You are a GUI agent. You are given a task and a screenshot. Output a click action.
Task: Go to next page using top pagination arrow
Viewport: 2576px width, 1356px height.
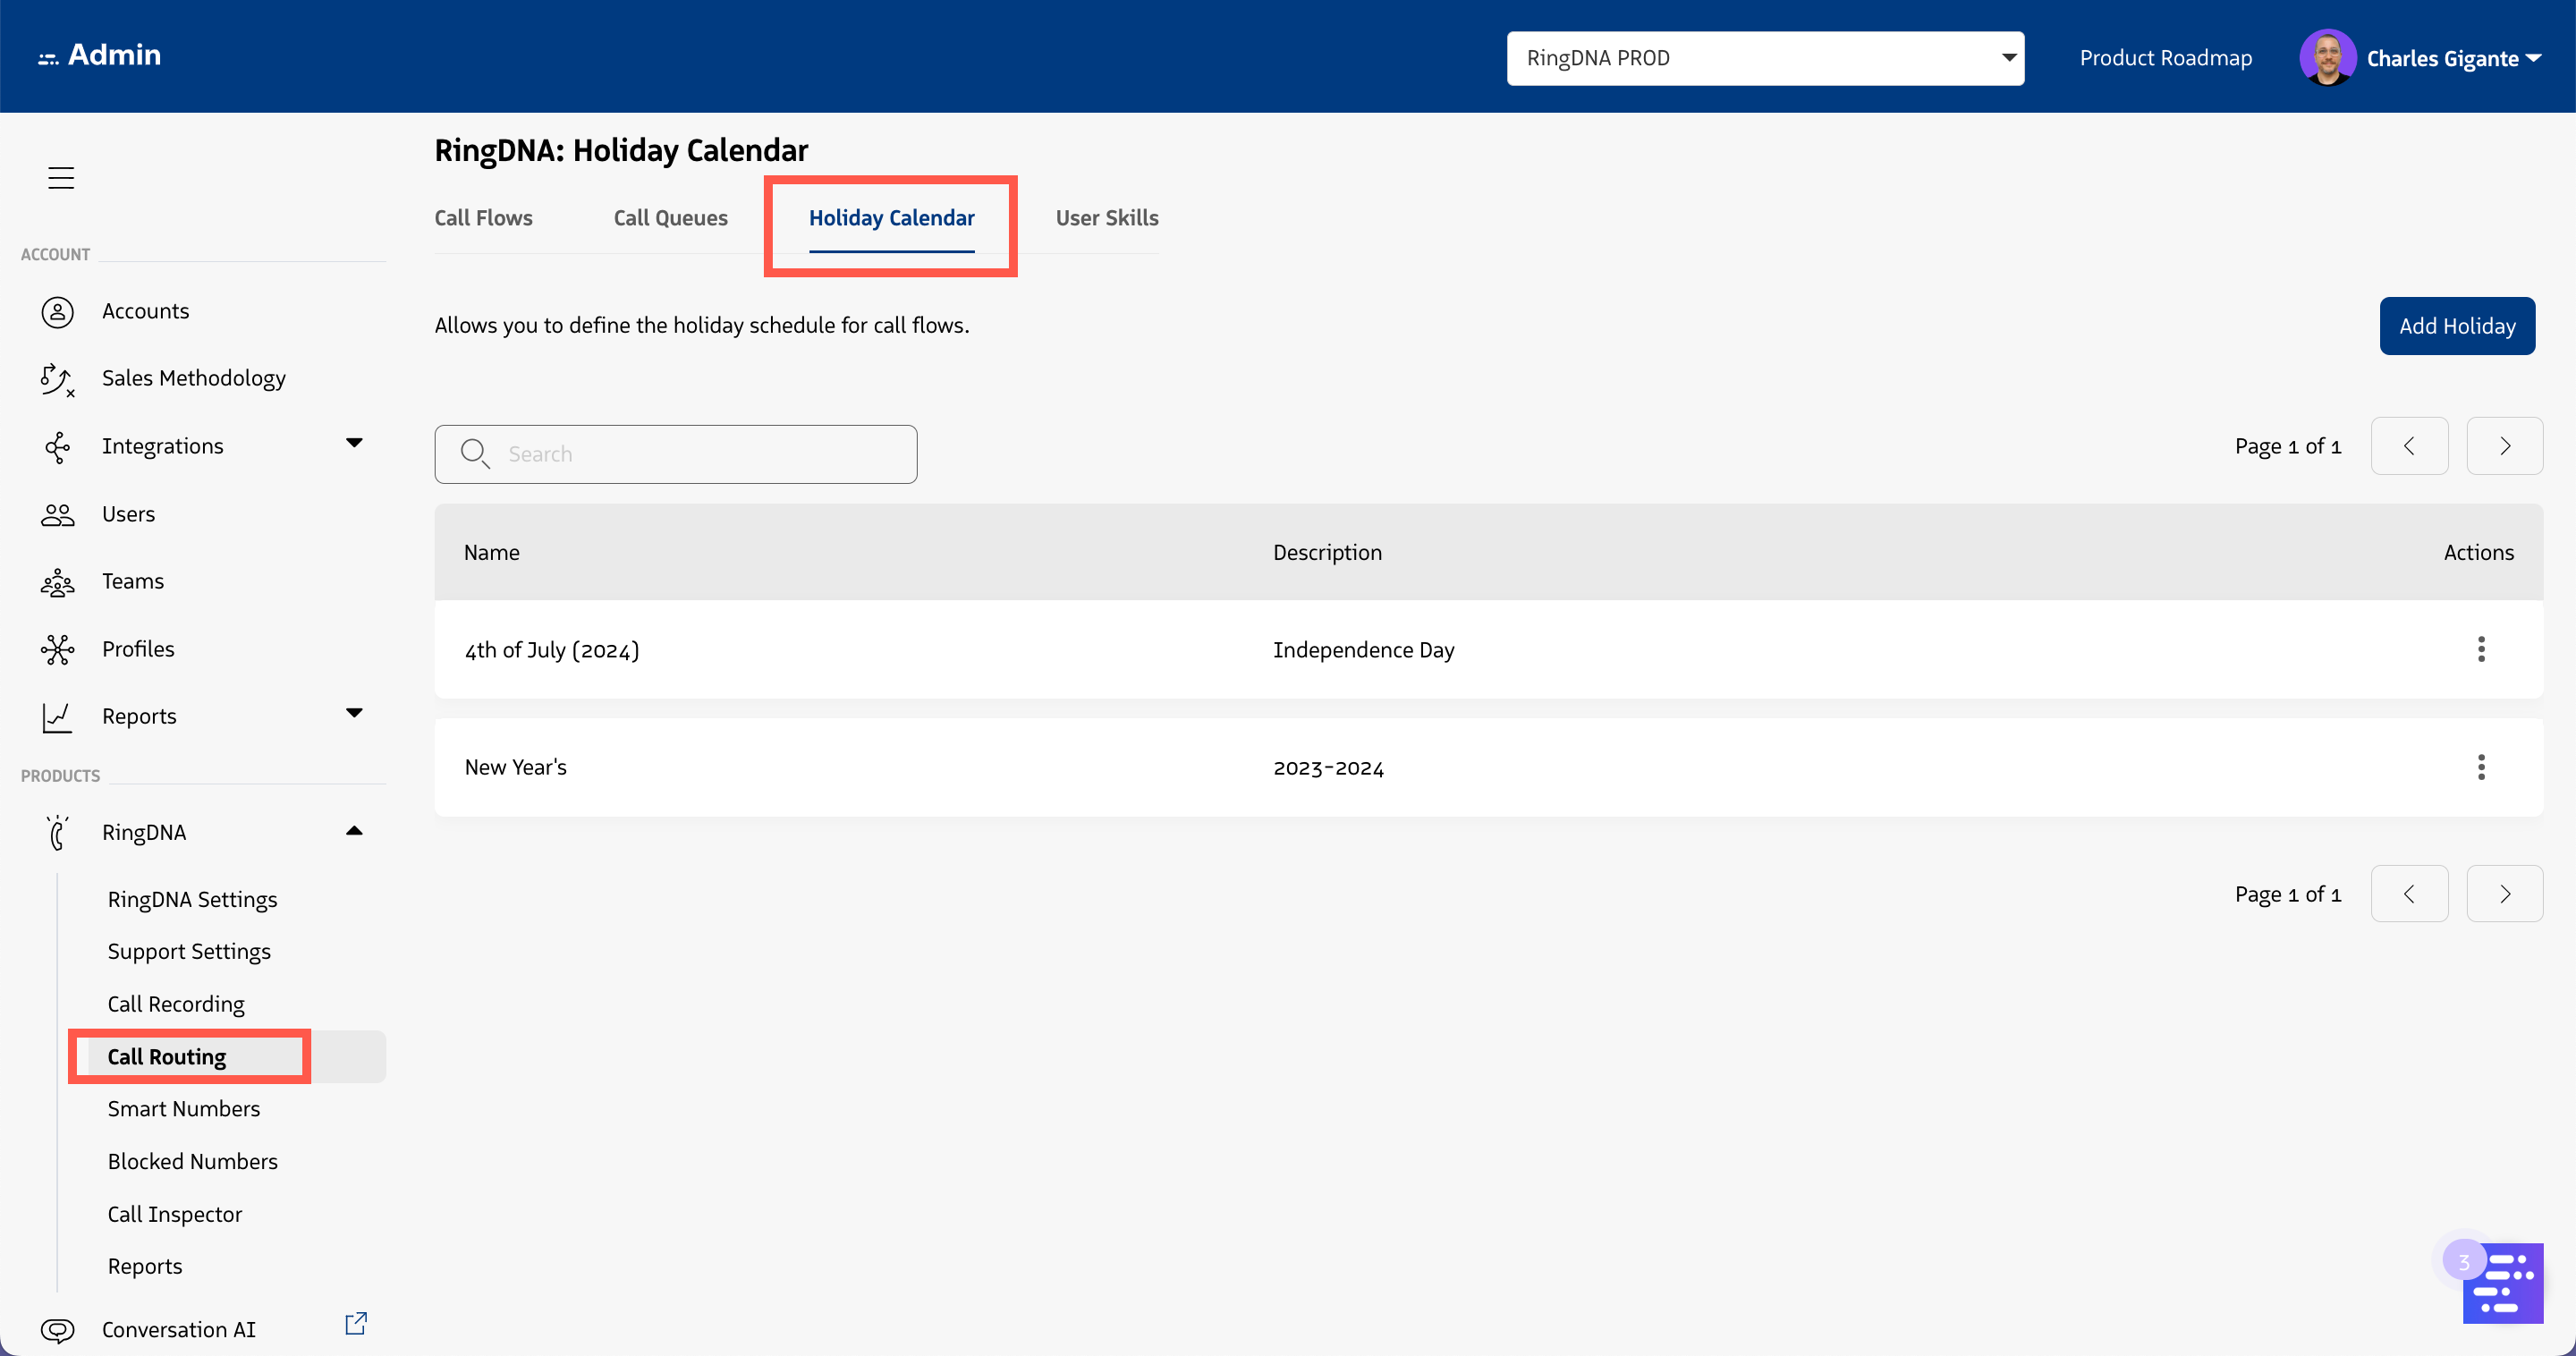click(2504, 446)
